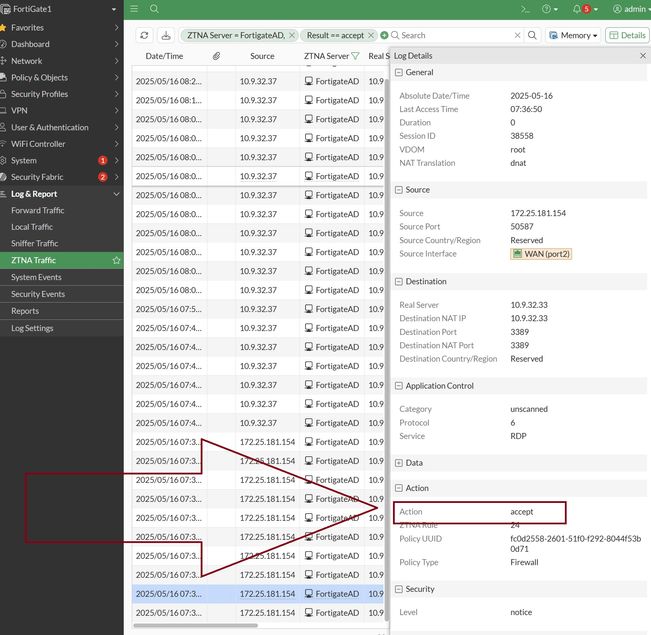This screenshot has width=651, height=635.
Task: Expand the Favorites menu
Action: [x=61, y=27]
